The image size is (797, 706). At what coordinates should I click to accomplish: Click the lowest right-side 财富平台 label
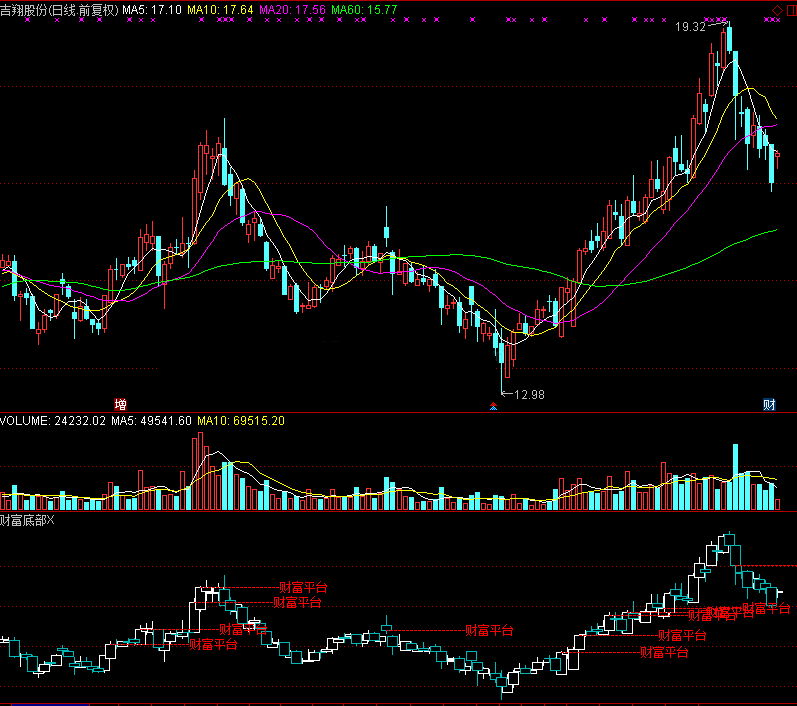(664, 652)
